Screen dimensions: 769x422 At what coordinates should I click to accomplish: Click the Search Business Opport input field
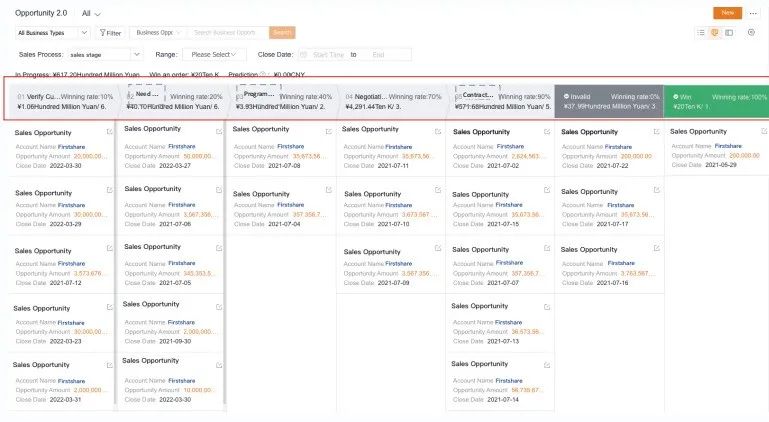[229, 32]
